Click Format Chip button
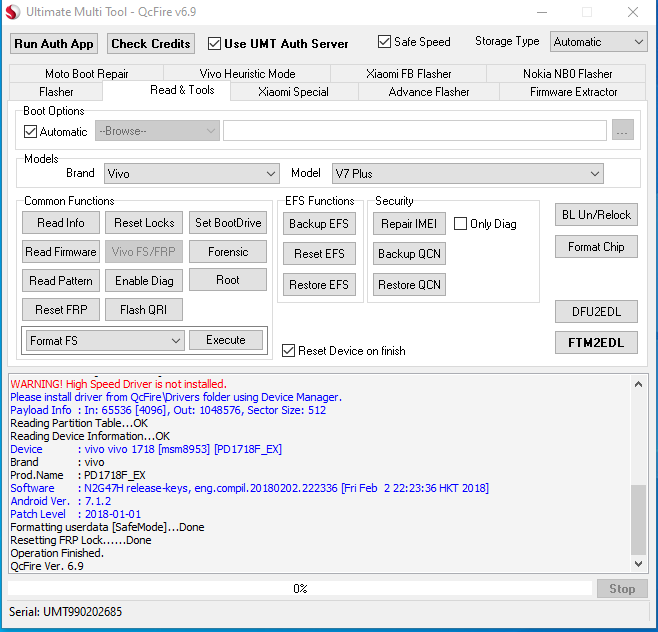 (596, 246)
